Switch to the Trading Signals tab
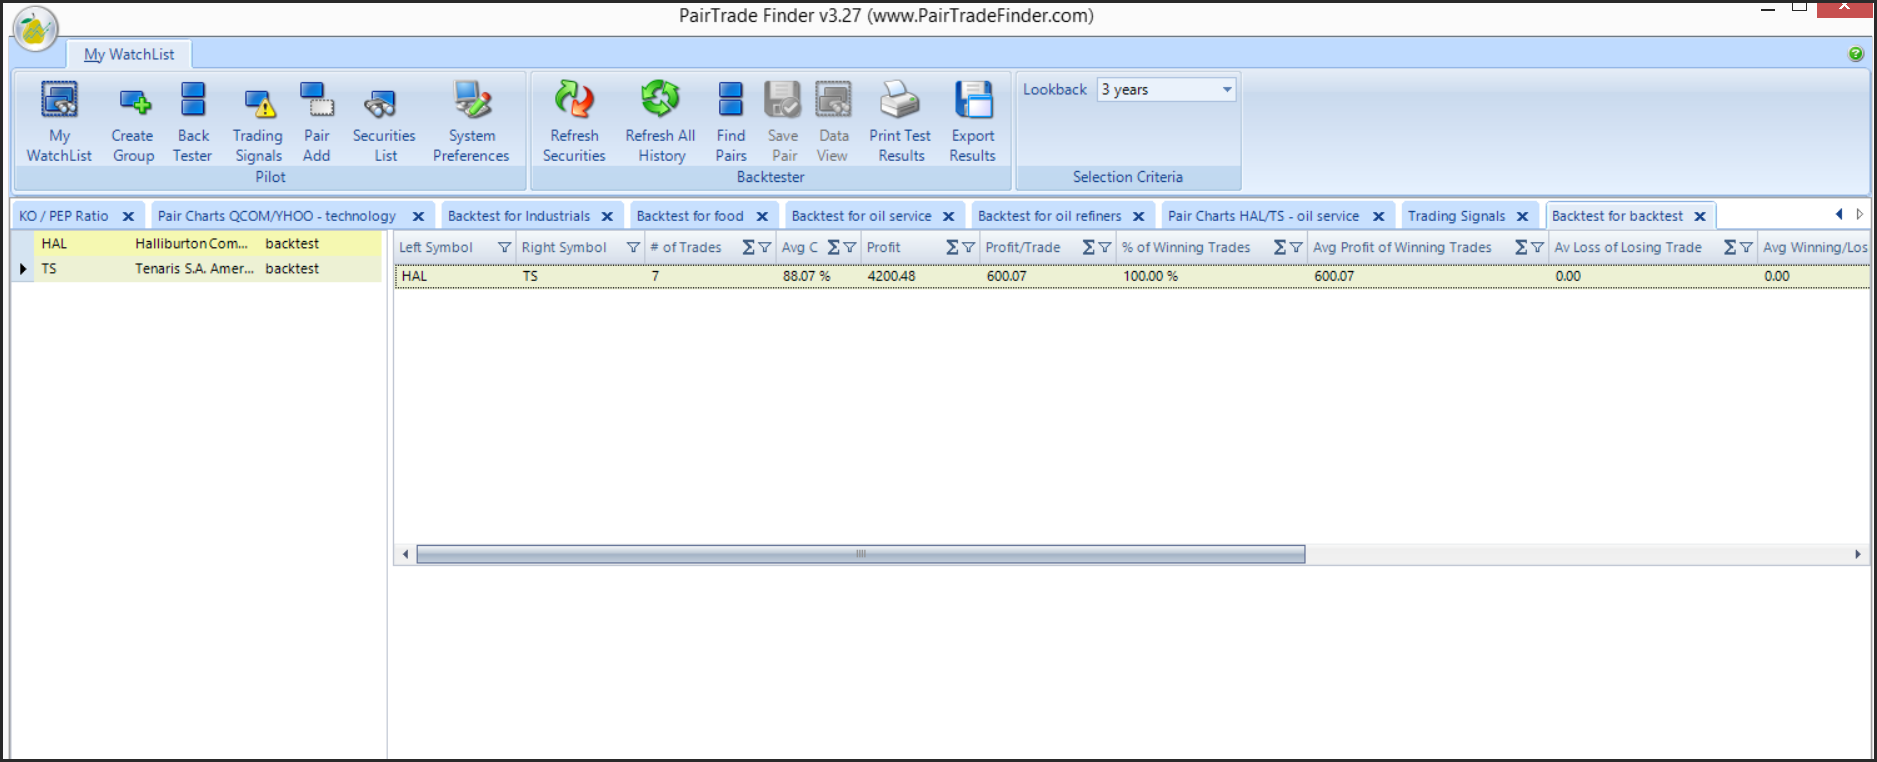This screenshot has height=762, width=1877. coord(1456,216)
